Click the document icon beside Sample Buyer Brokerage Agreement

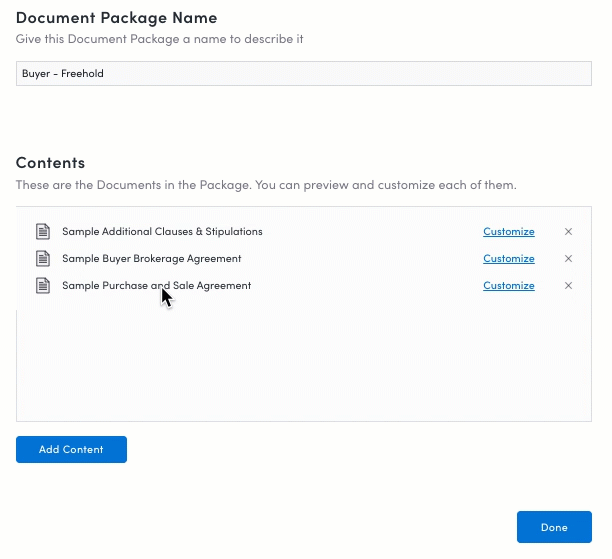pos(43,258)
